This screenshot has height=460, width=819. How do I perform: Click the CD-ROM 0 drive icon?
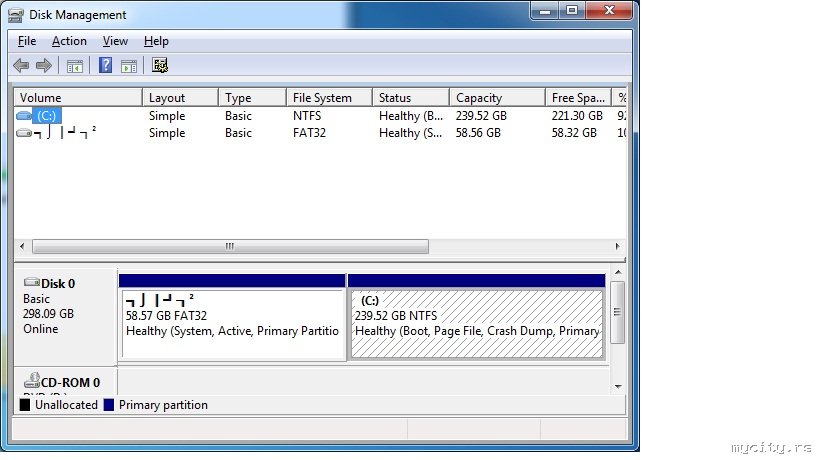click(32, 380)
